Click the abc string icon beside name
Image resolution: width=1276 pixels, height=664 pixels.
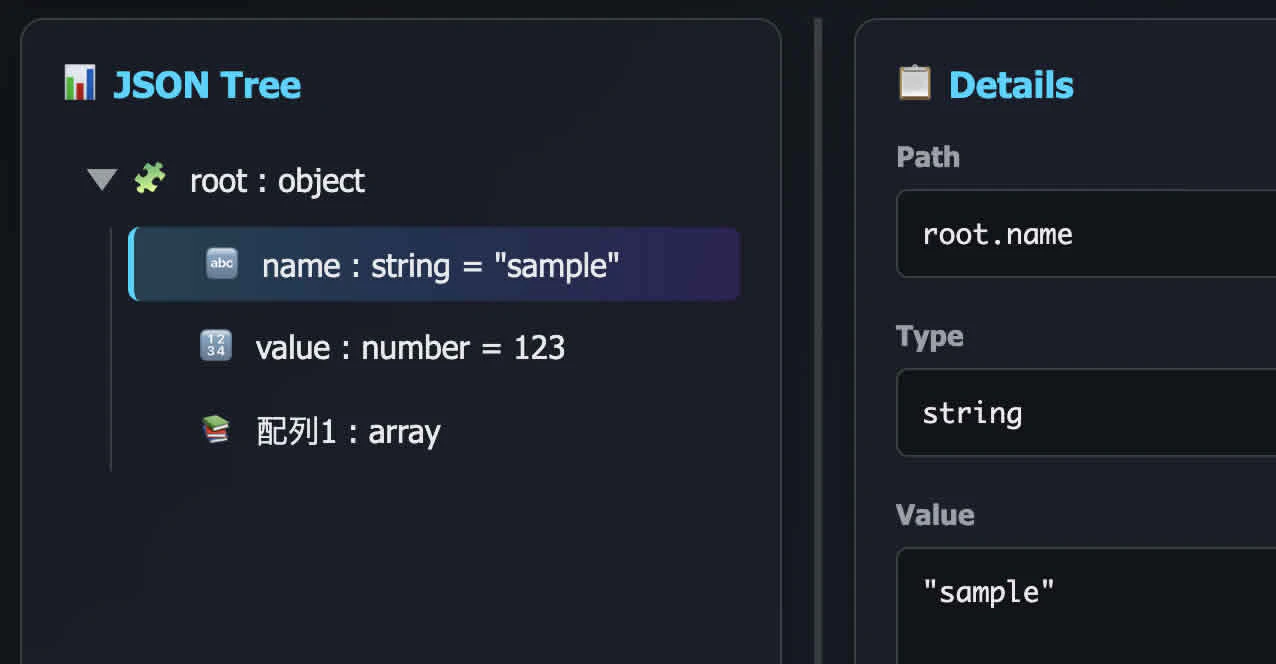(x=222, y=264)
